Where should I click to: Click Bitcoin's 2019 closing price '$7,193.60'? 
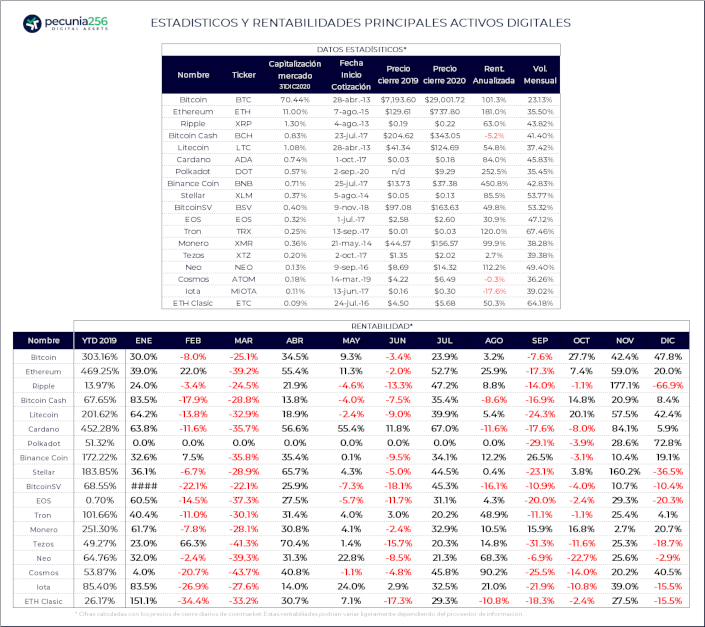click(398, 100)
